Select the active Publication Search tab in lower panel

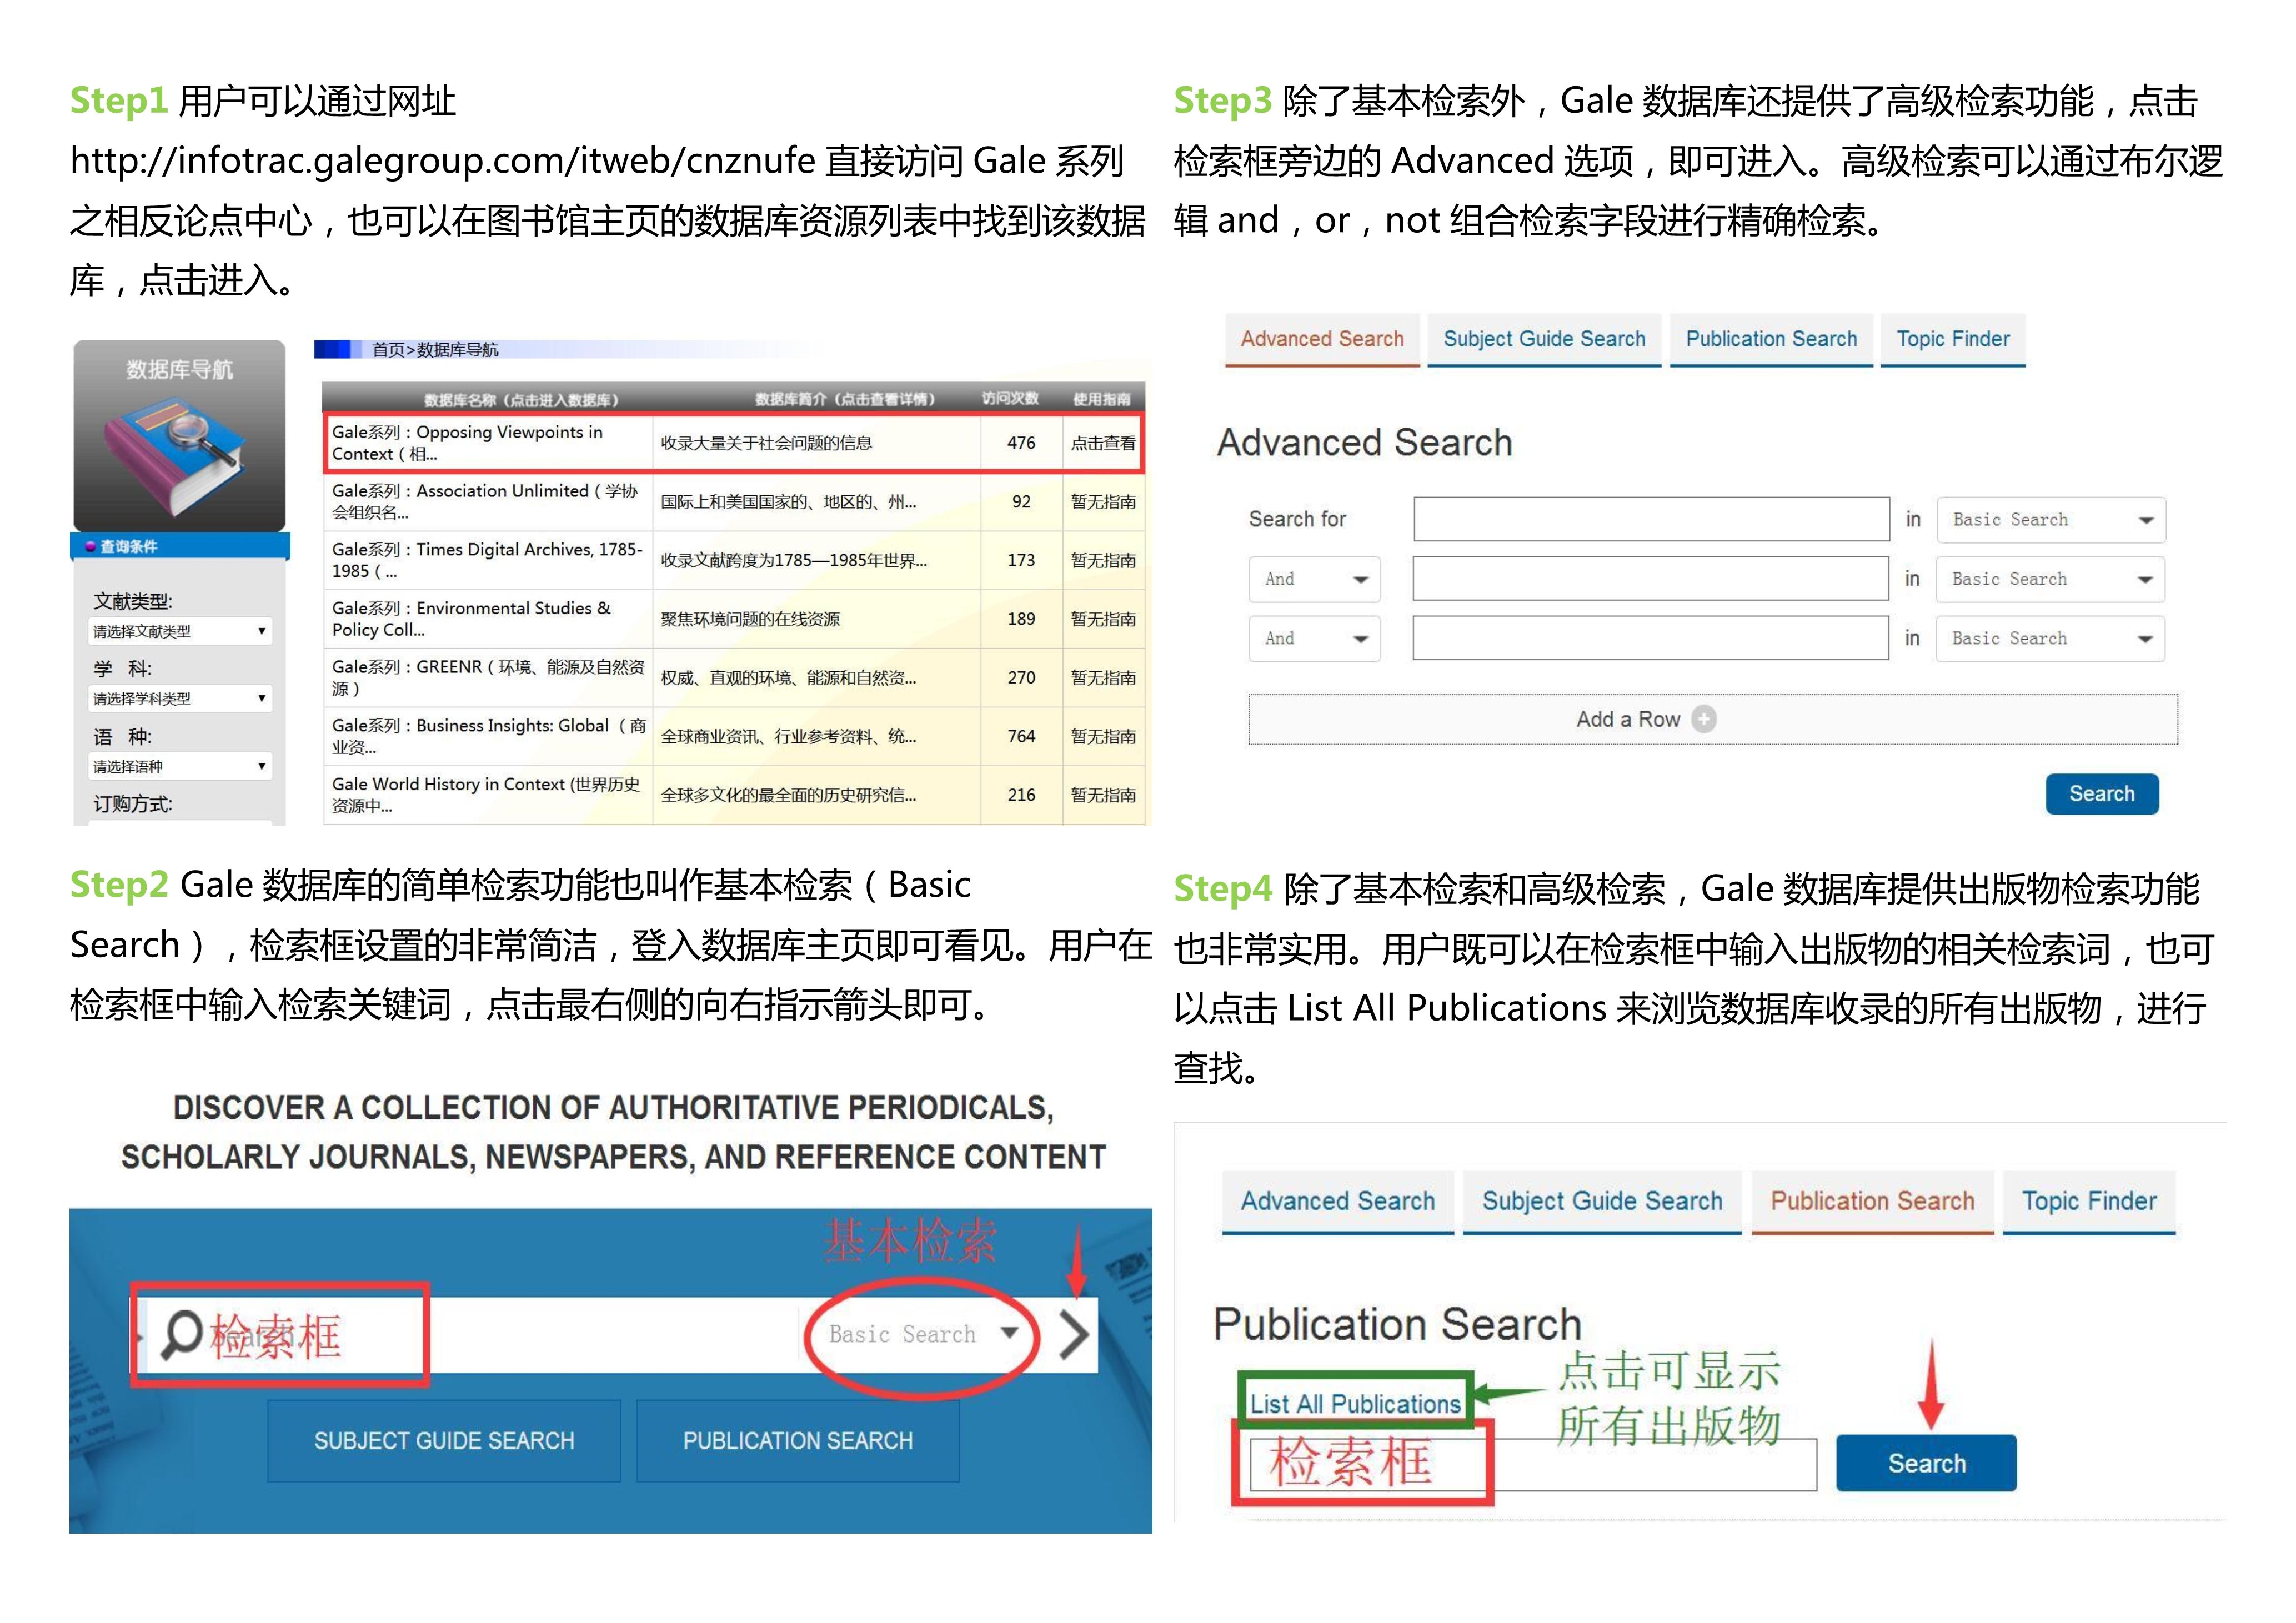[x=1872, y=1202]
